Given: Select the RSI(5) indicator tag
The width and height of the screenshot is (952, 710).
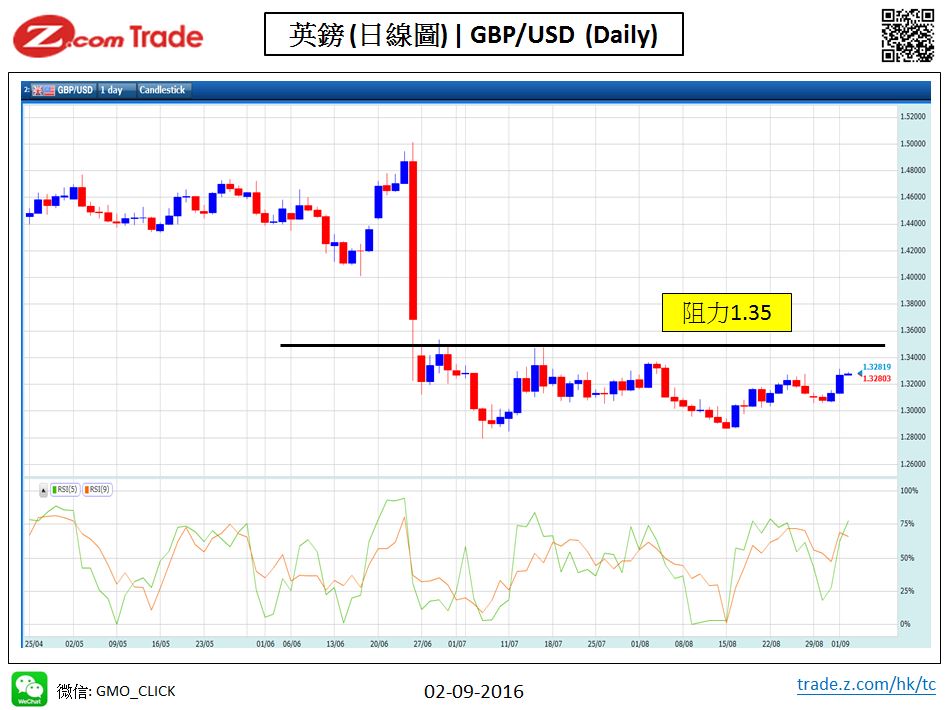Looking at the screenshot, I should click(x=65, y=490).
